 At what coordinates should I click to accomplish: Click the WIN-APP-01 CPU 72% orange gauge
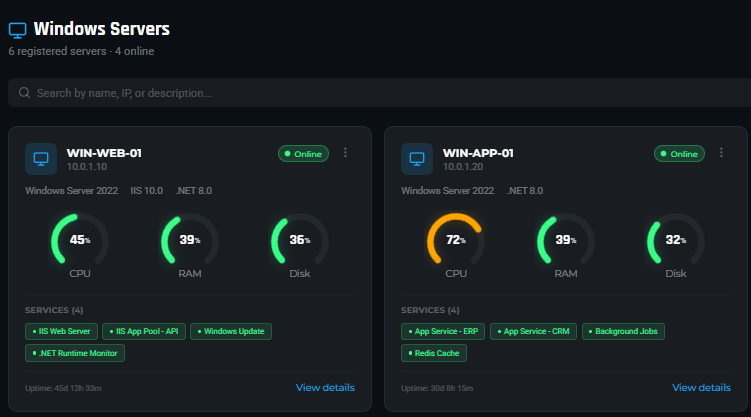point(456,241)
